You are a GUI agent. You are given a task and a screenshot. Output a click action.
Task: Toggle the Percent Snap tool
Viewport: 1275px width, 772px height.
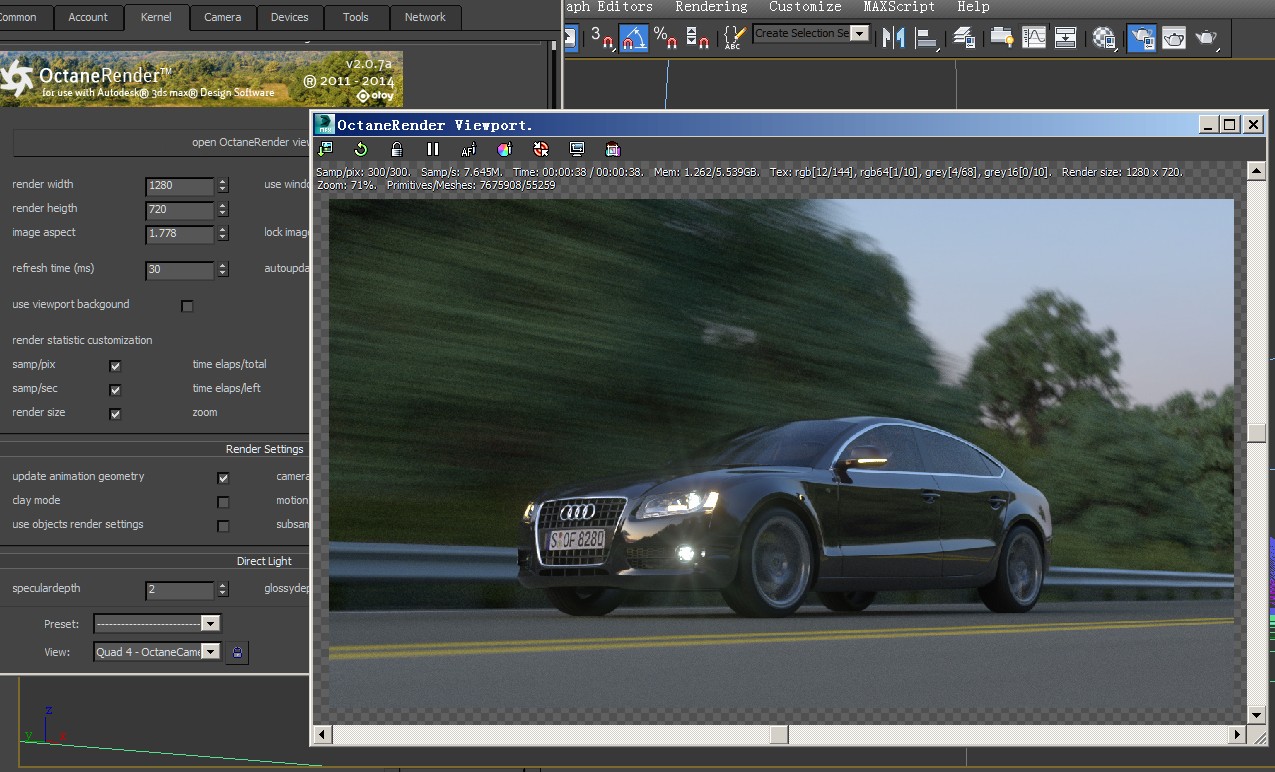665,38
